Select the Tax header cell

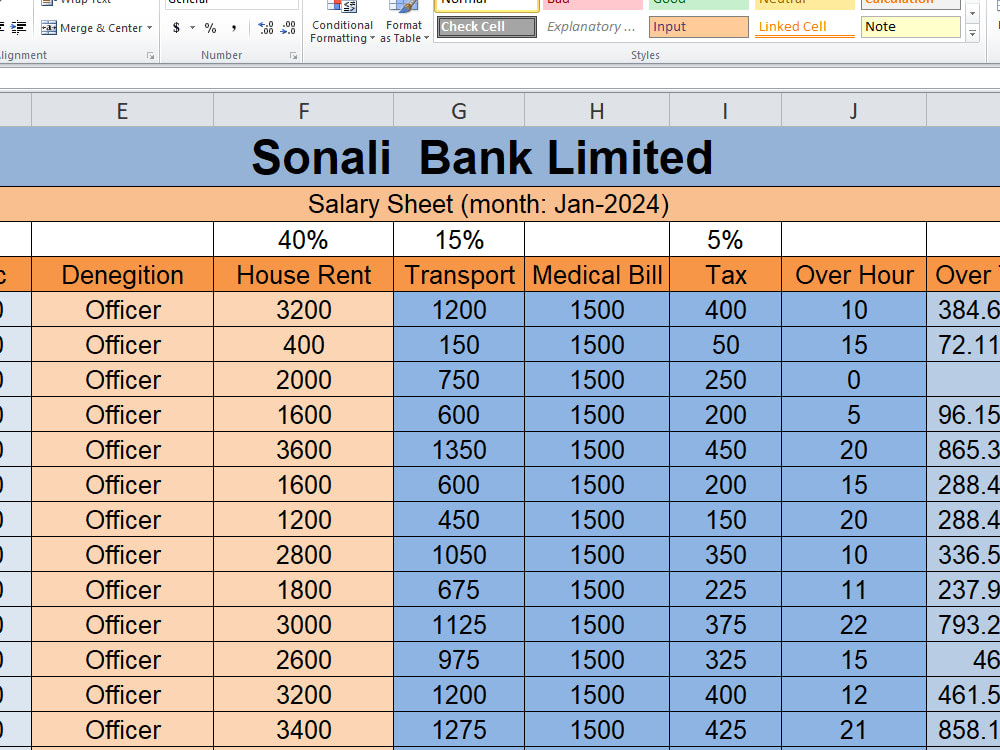[x=725, y=275]
